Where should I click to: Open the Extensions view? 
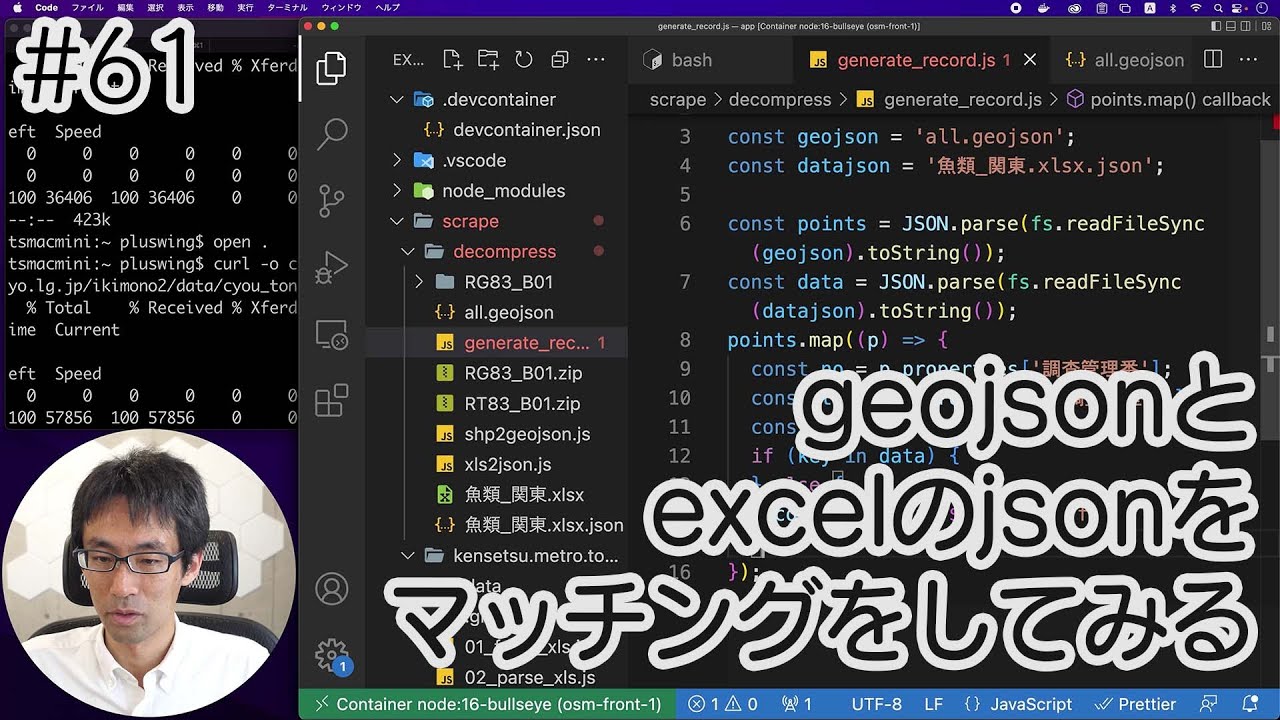[x=331, y=400]
